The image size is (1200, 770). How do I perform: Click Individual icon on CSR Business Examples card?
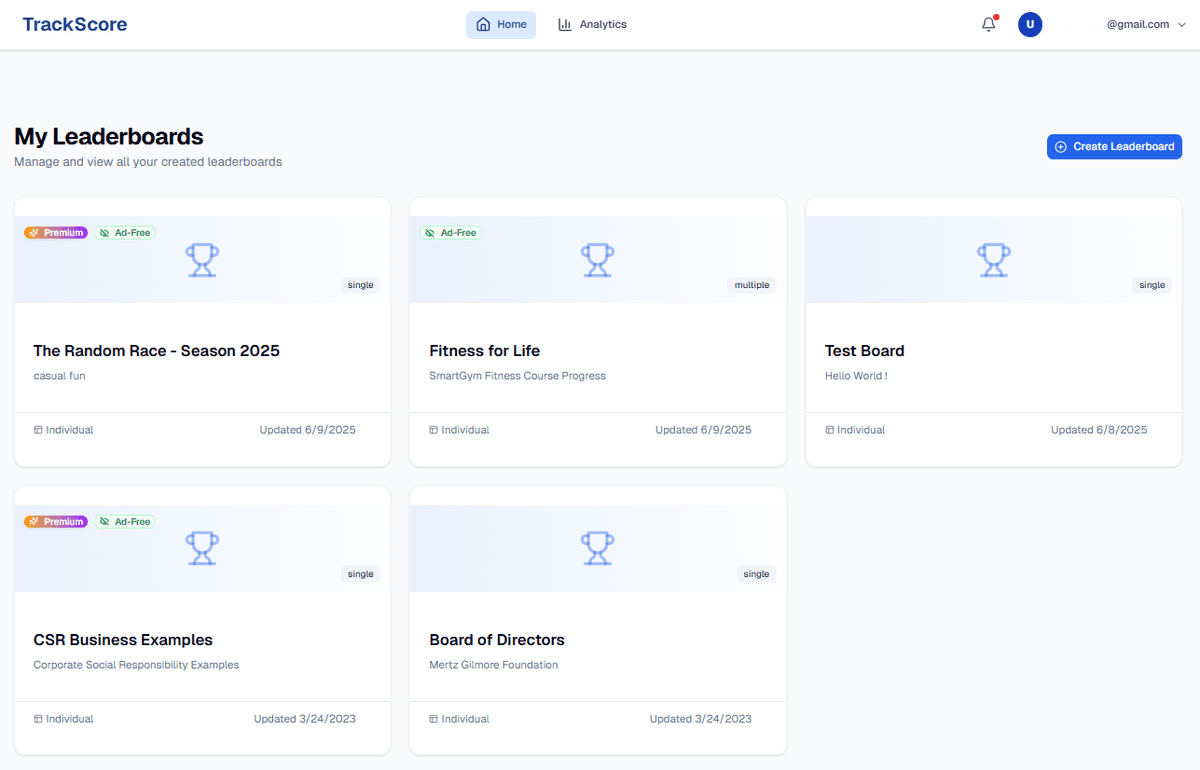coord(37,718)
